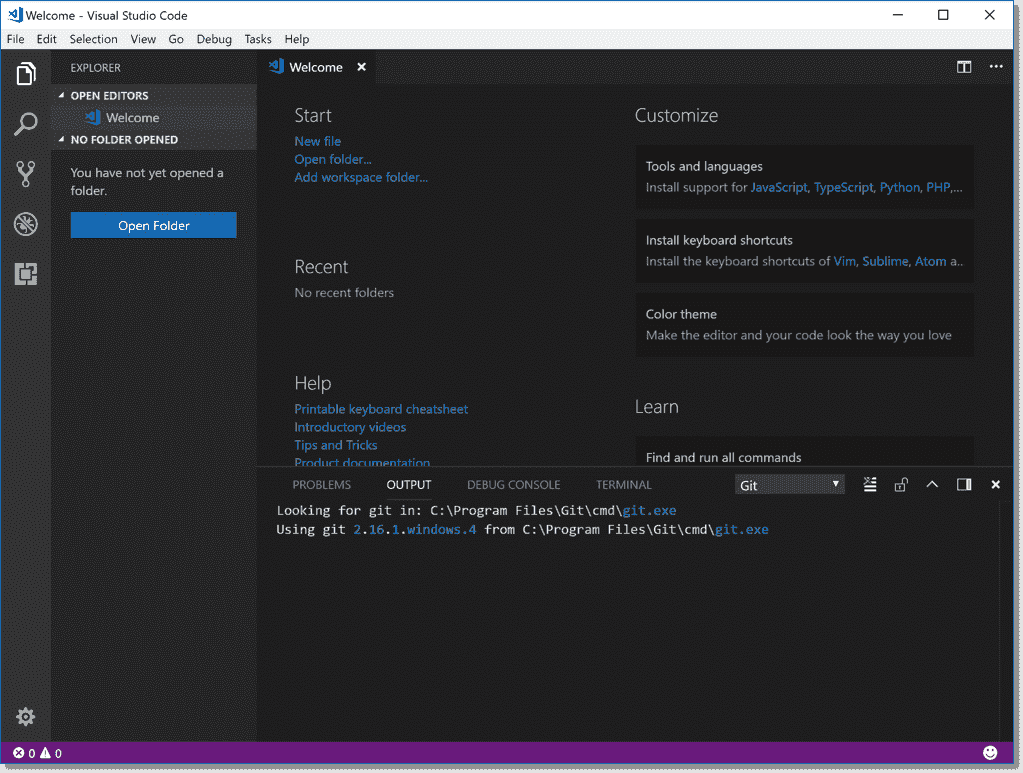Select Welcome in the Open Editors list

tap(154, 117)
